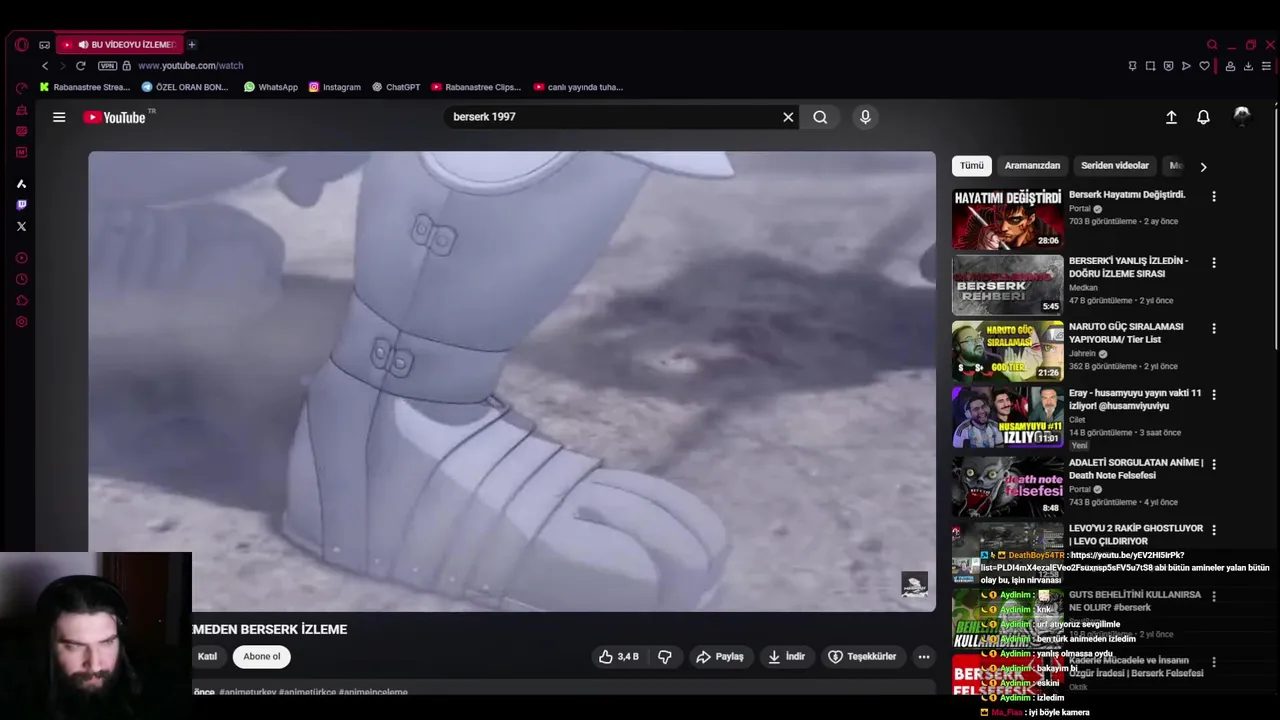Open the sidebar history clock icon
Image resolution: width=1280 pixels, height=720 pixels.
tap(21, 279)
